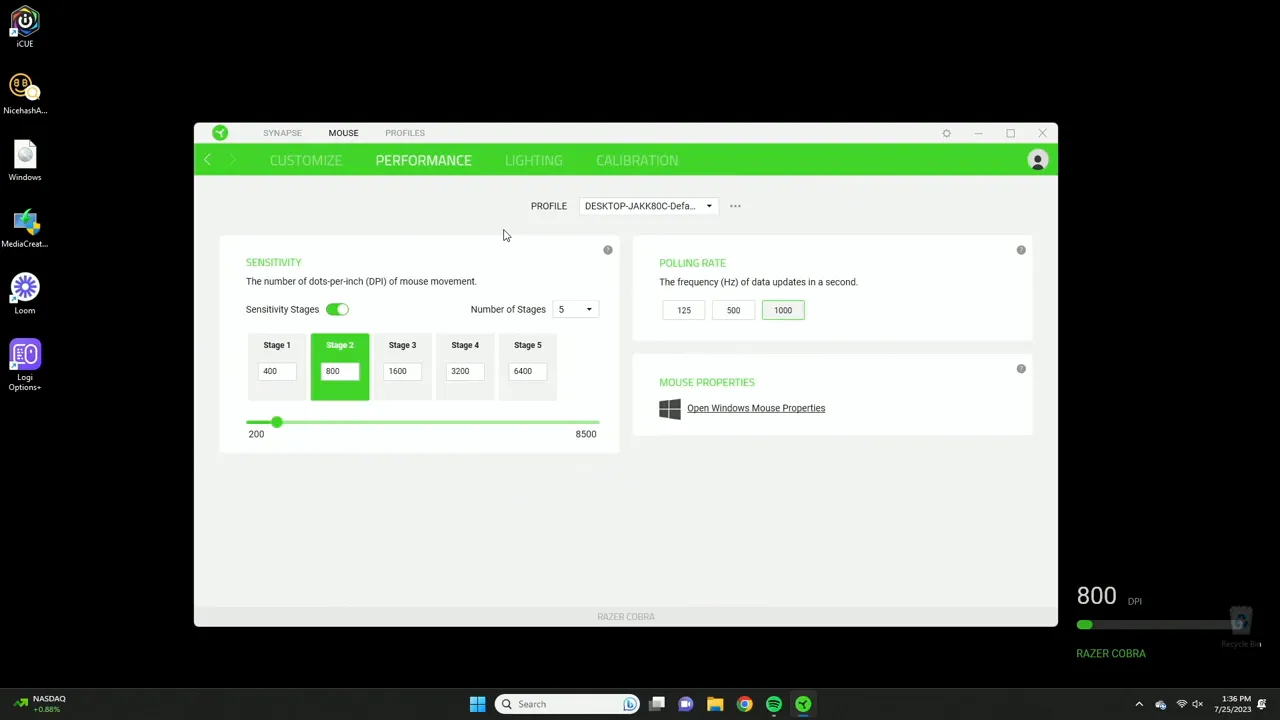Open Windows Mouse Properties link
This screenshot has width=1280, height=720.
[756, 408]
